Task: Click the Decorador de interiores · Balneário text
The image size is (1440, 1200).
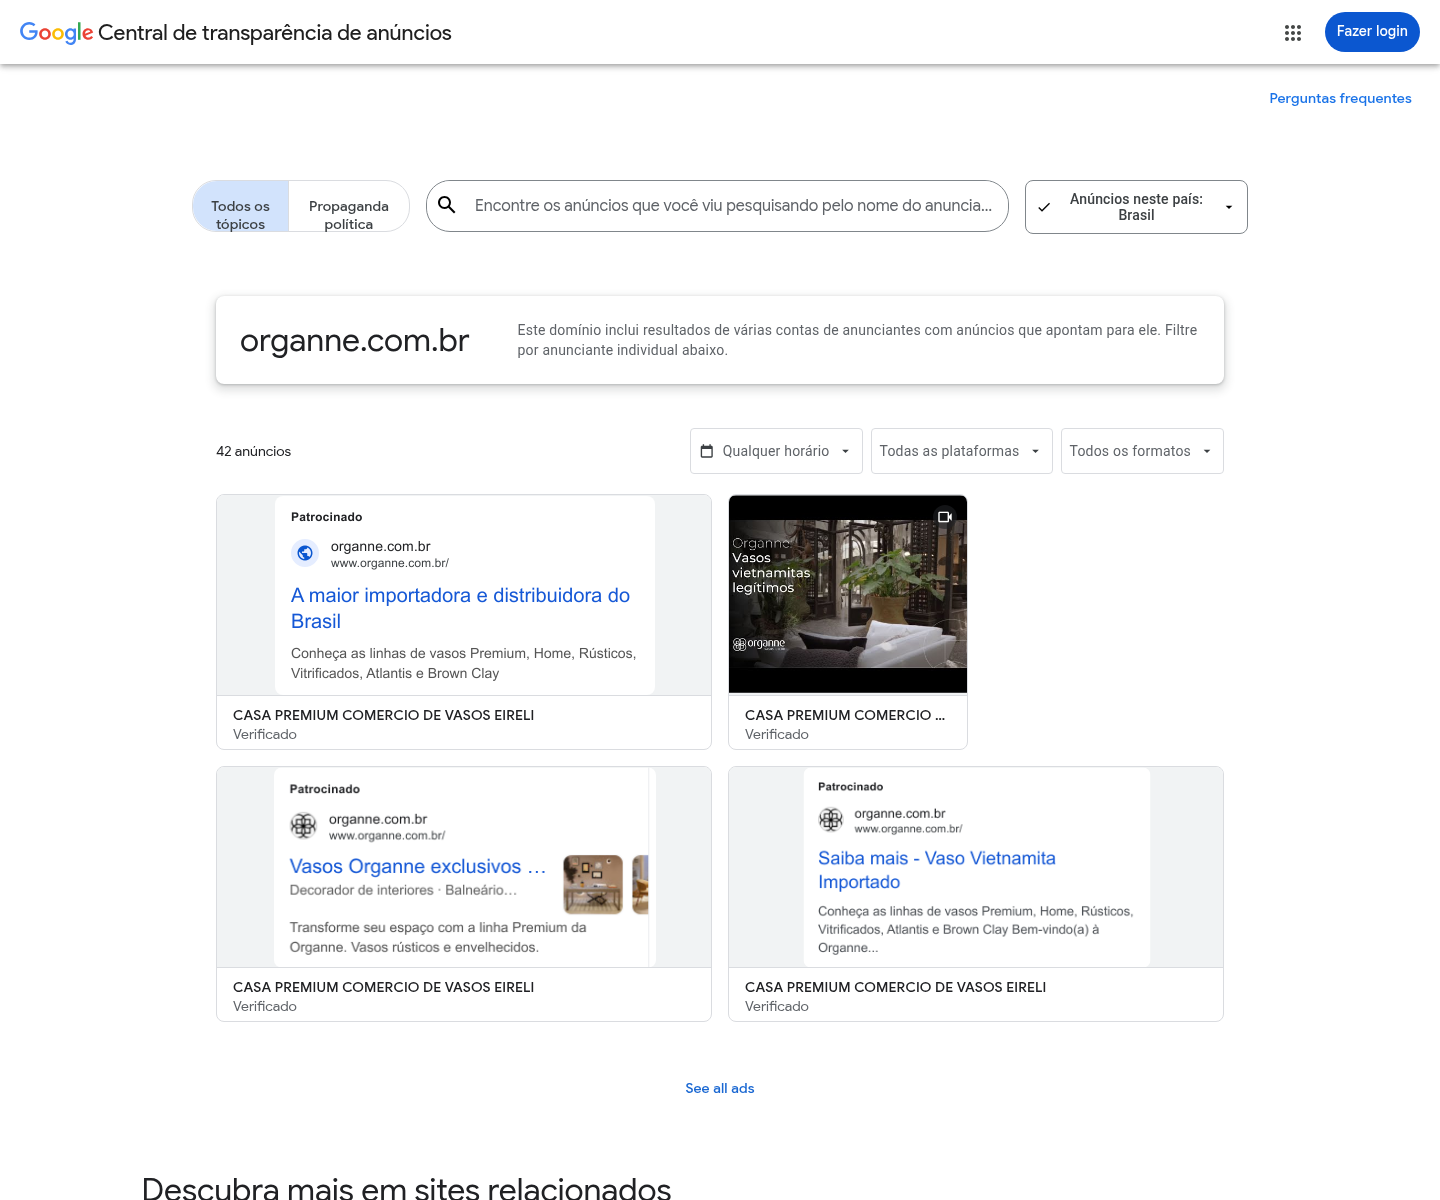Action: pyautogui.click(x=403, y=890)
